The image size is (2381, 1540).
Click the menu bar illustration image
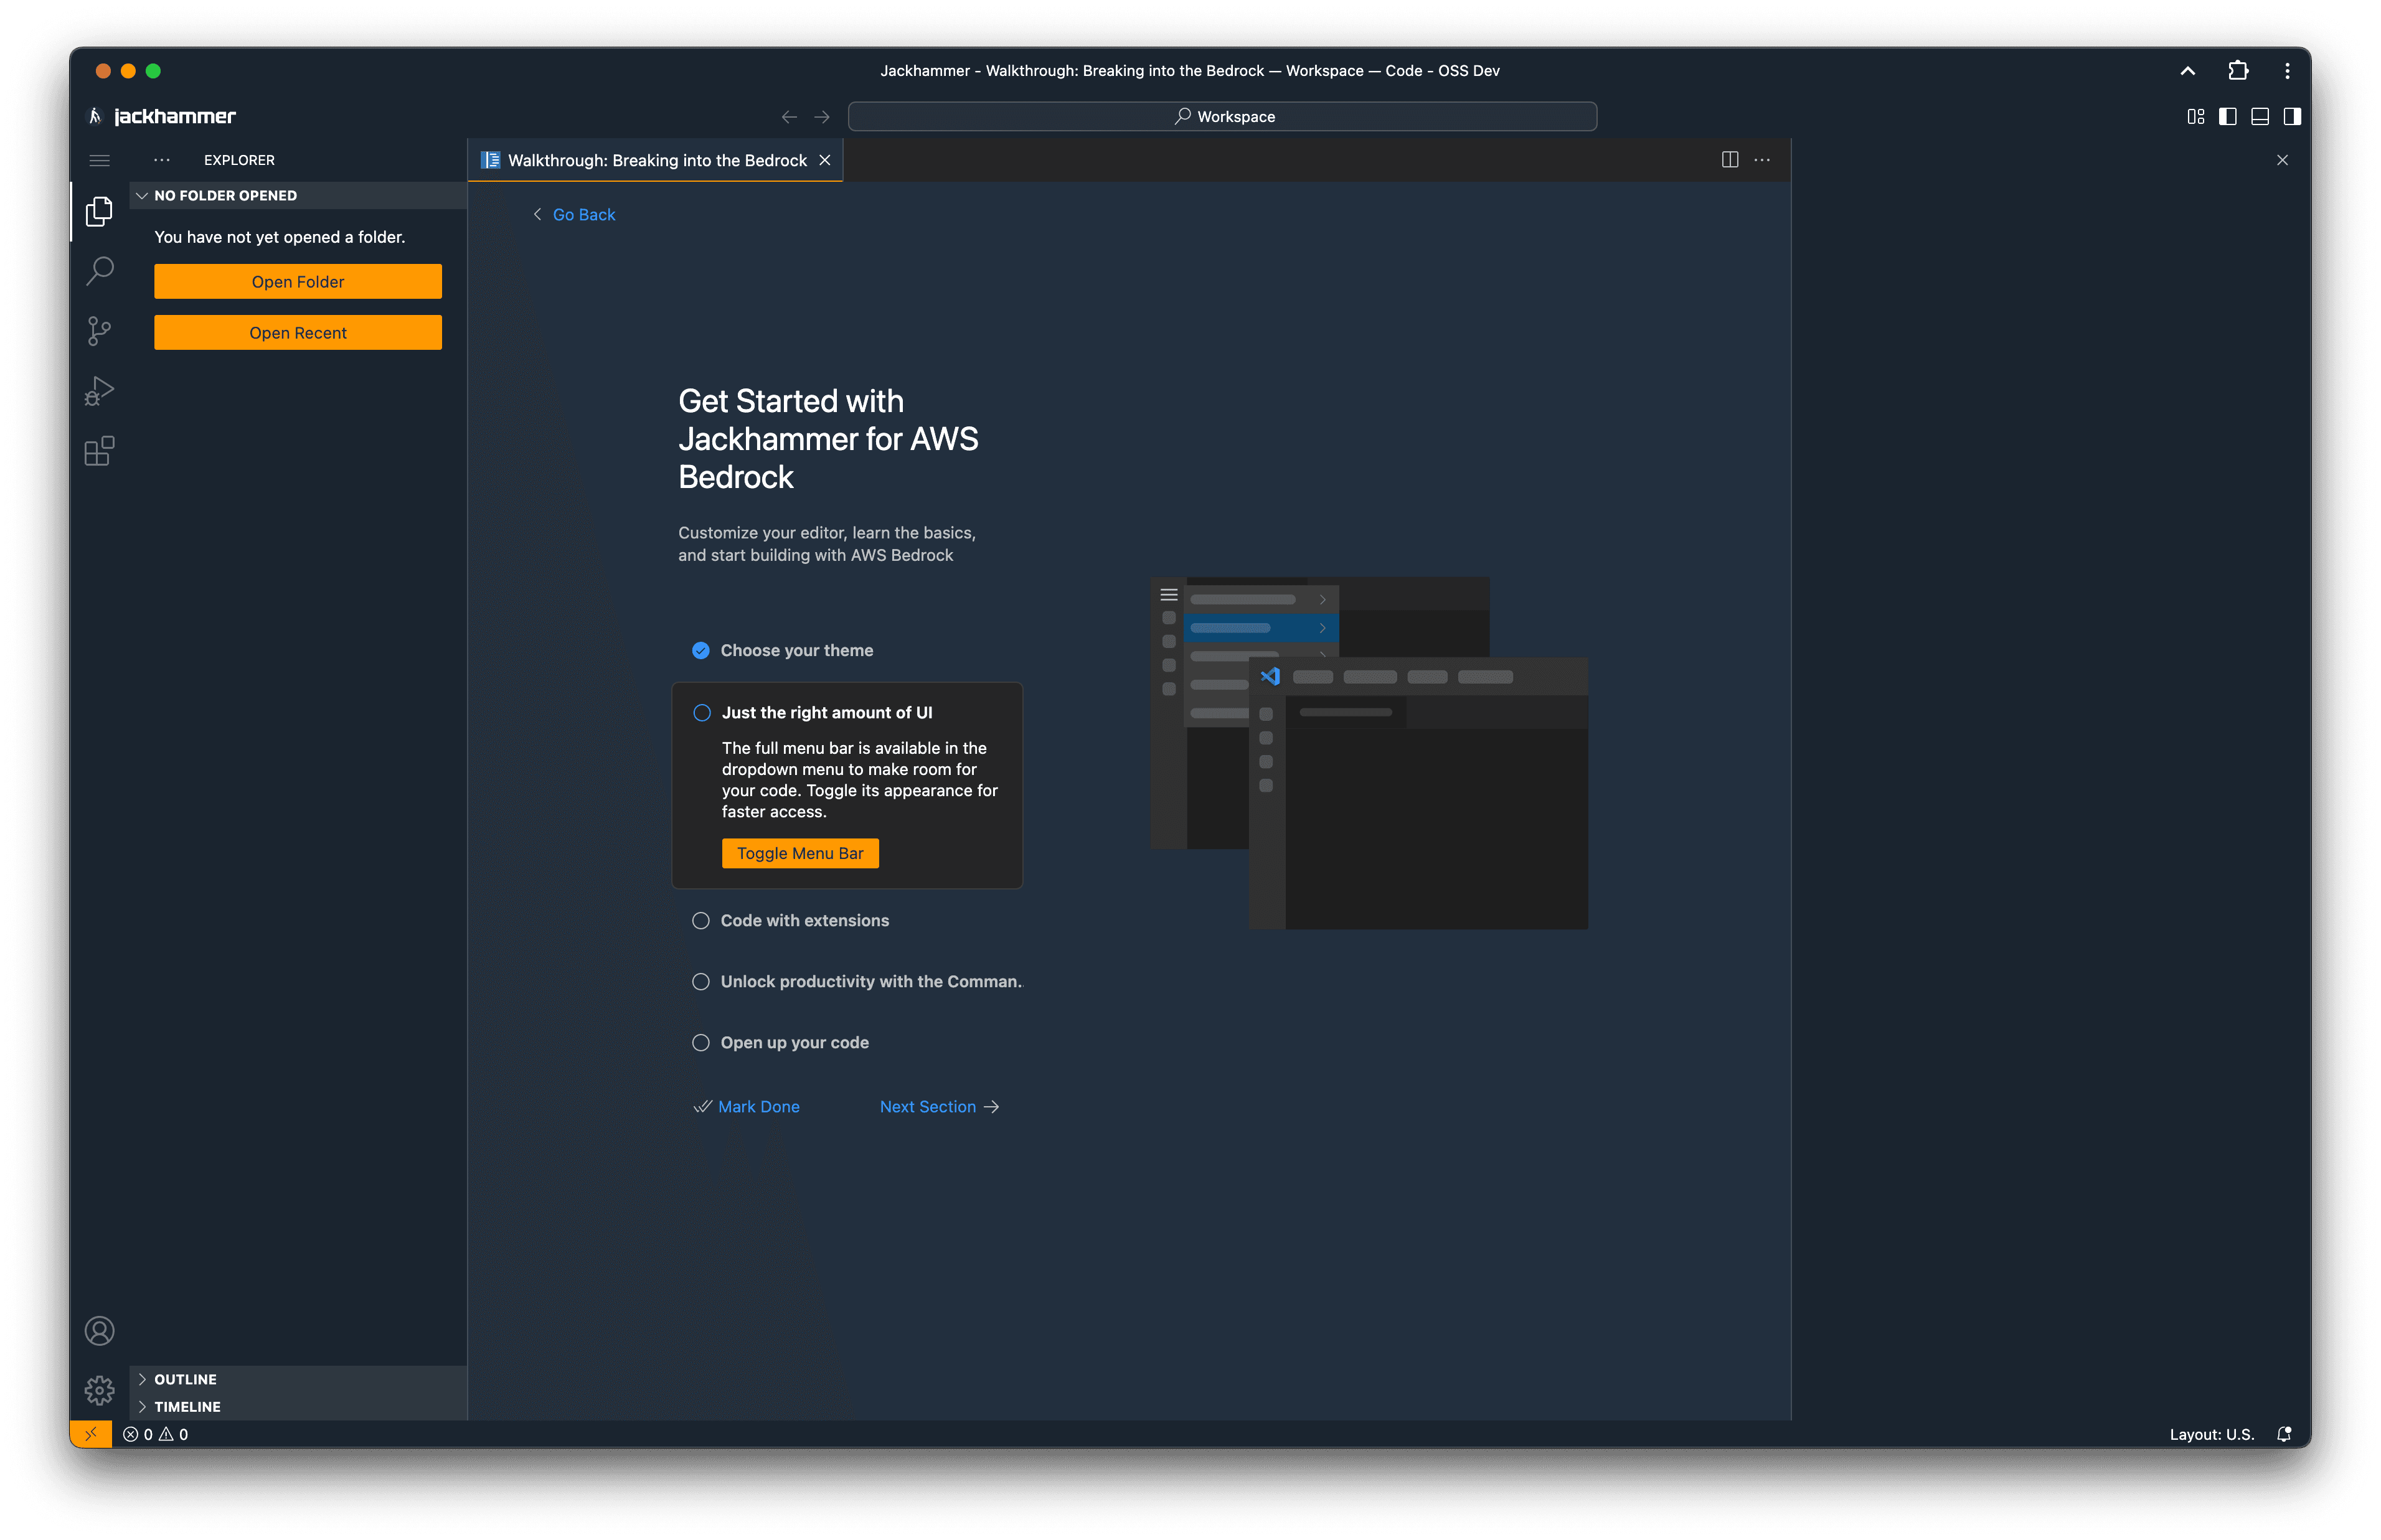[x=1369, y=753]
